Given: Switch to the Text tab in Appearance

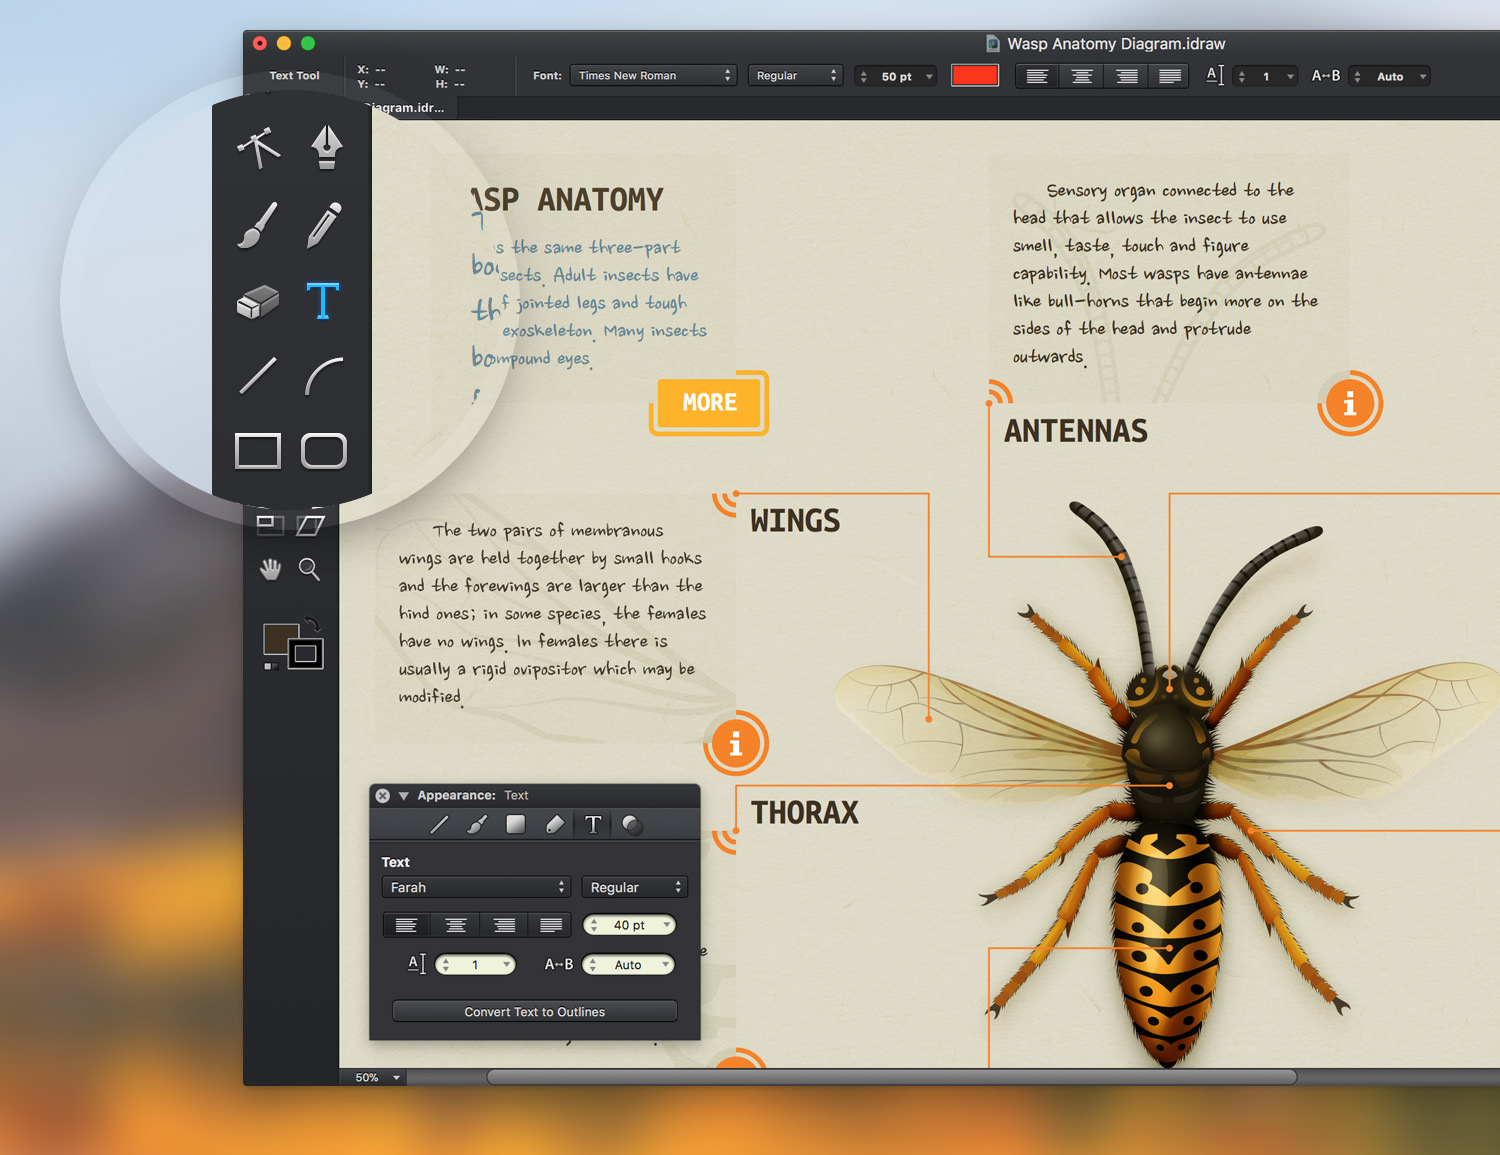Looking at the screenshot, I should click(593, 825).
